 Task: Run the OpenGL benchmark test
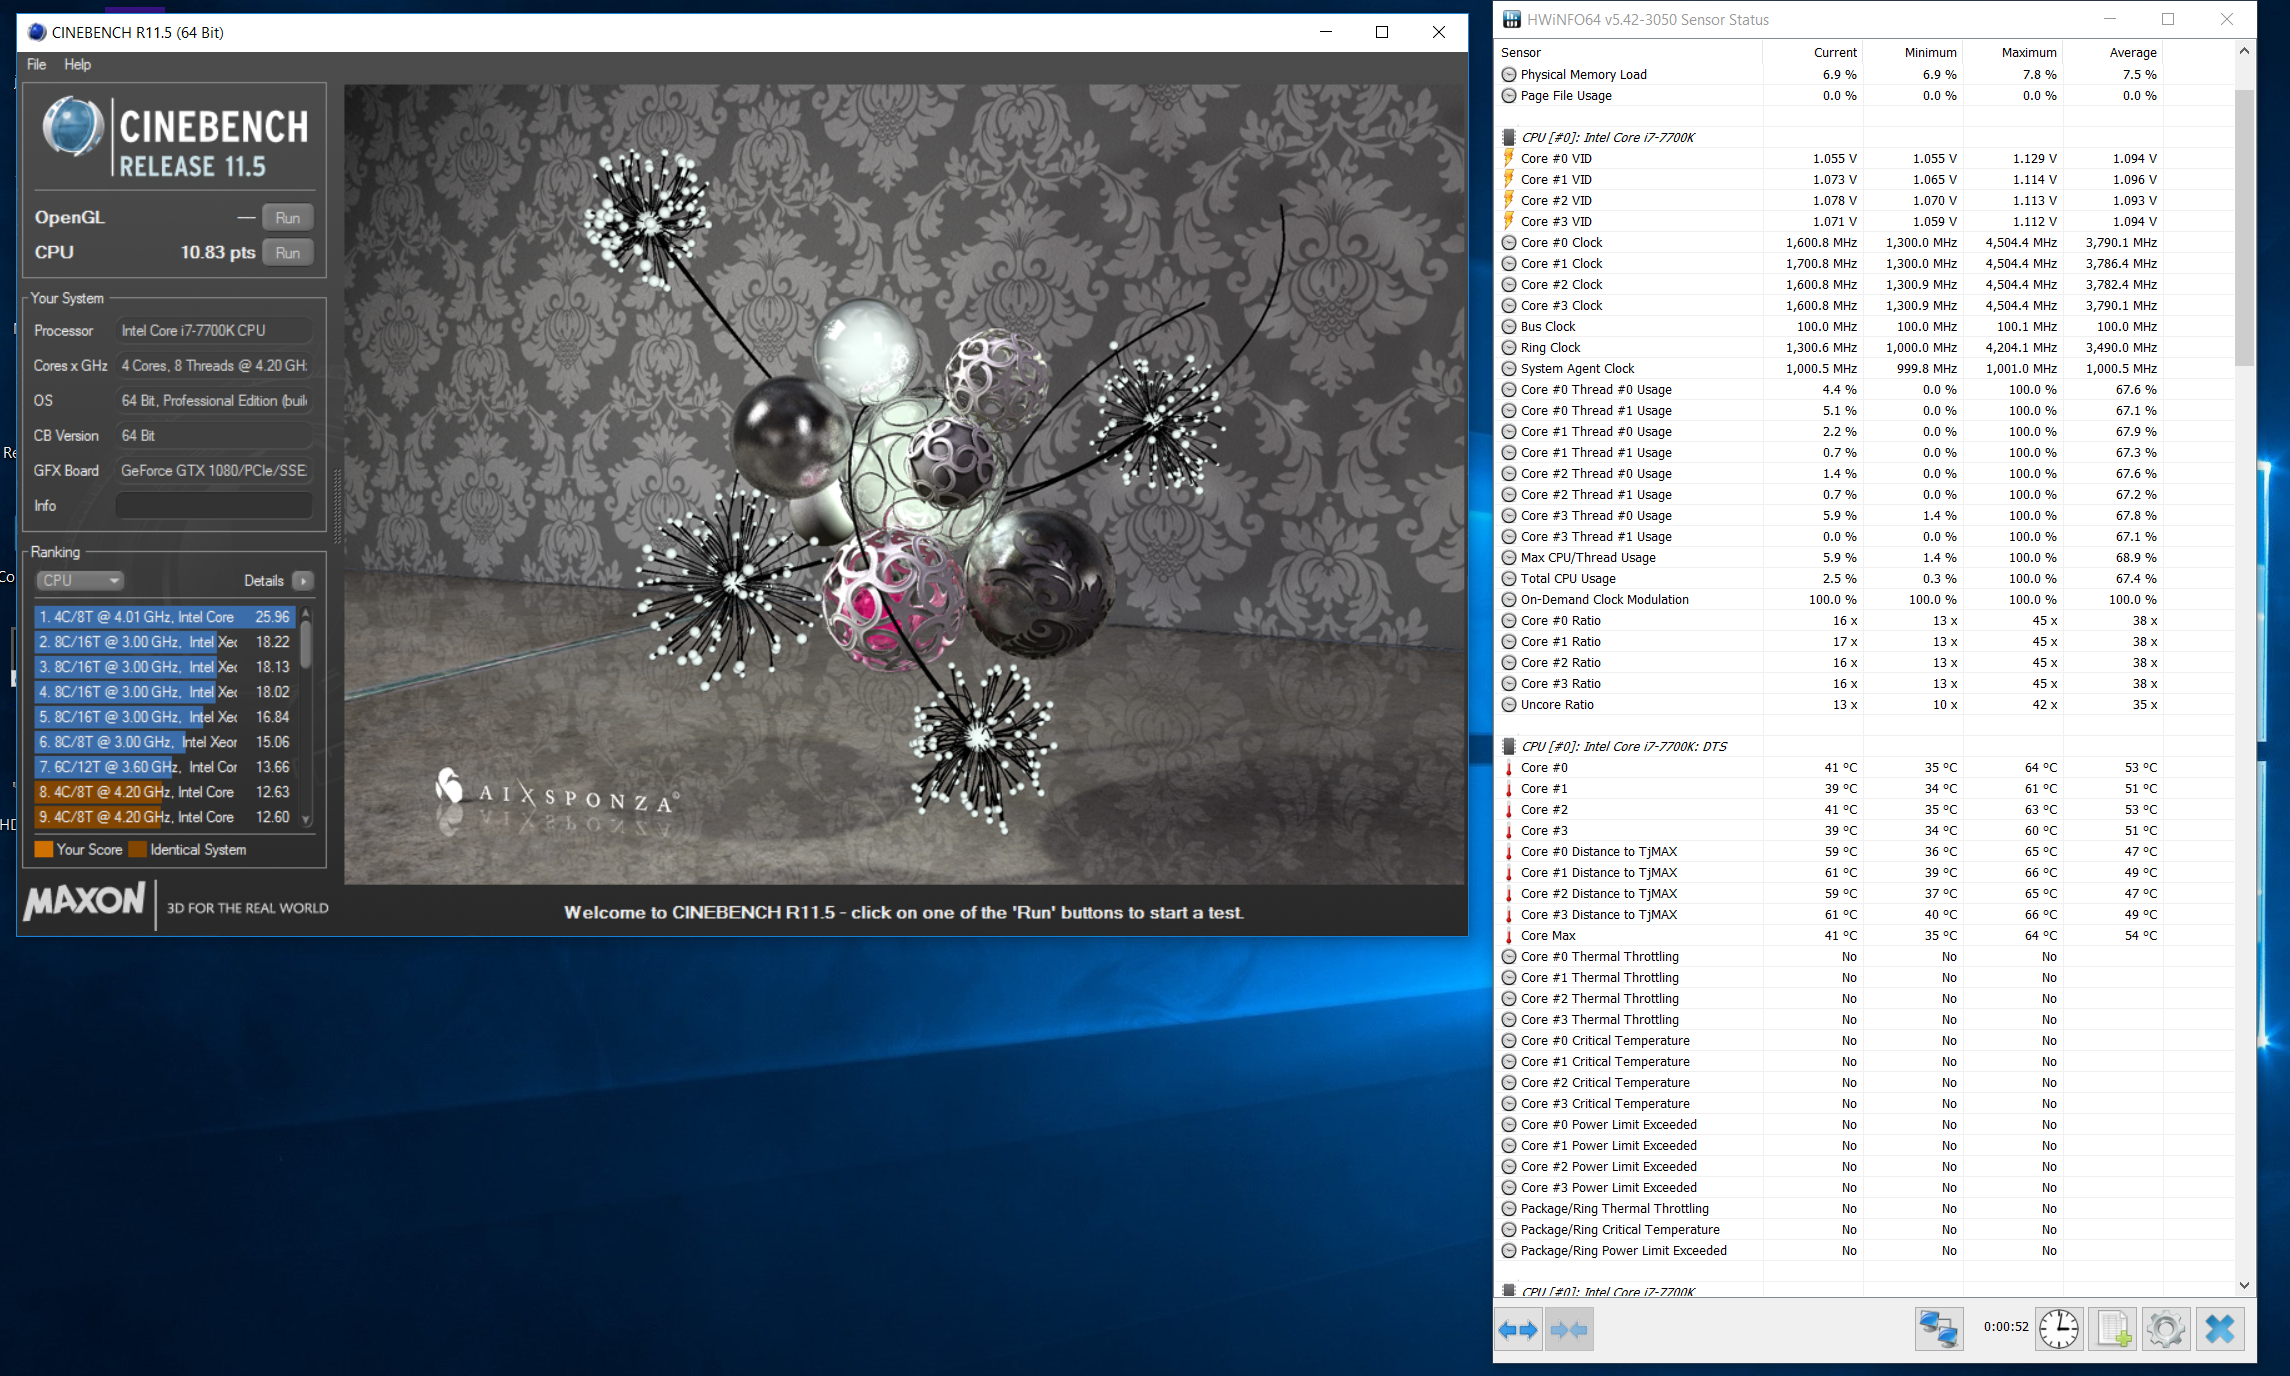(x=288, y=218)
